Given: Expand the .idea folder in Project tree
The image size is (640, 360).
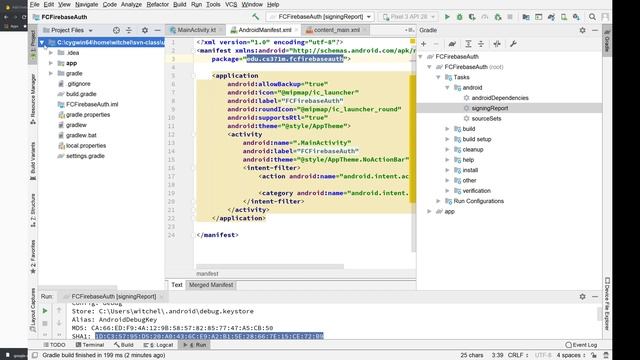Looking at the screenshot, I should tap(51, 53).
